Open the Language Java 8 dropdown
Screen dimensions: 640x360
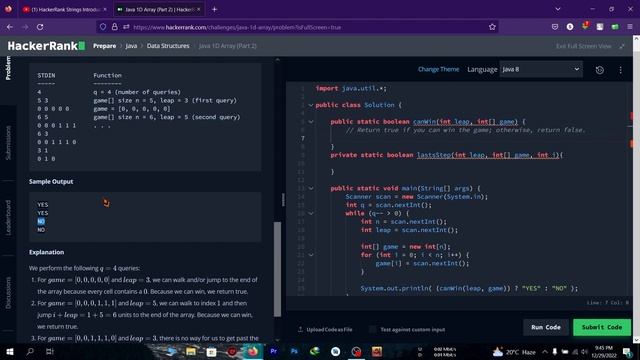[541, 69]
